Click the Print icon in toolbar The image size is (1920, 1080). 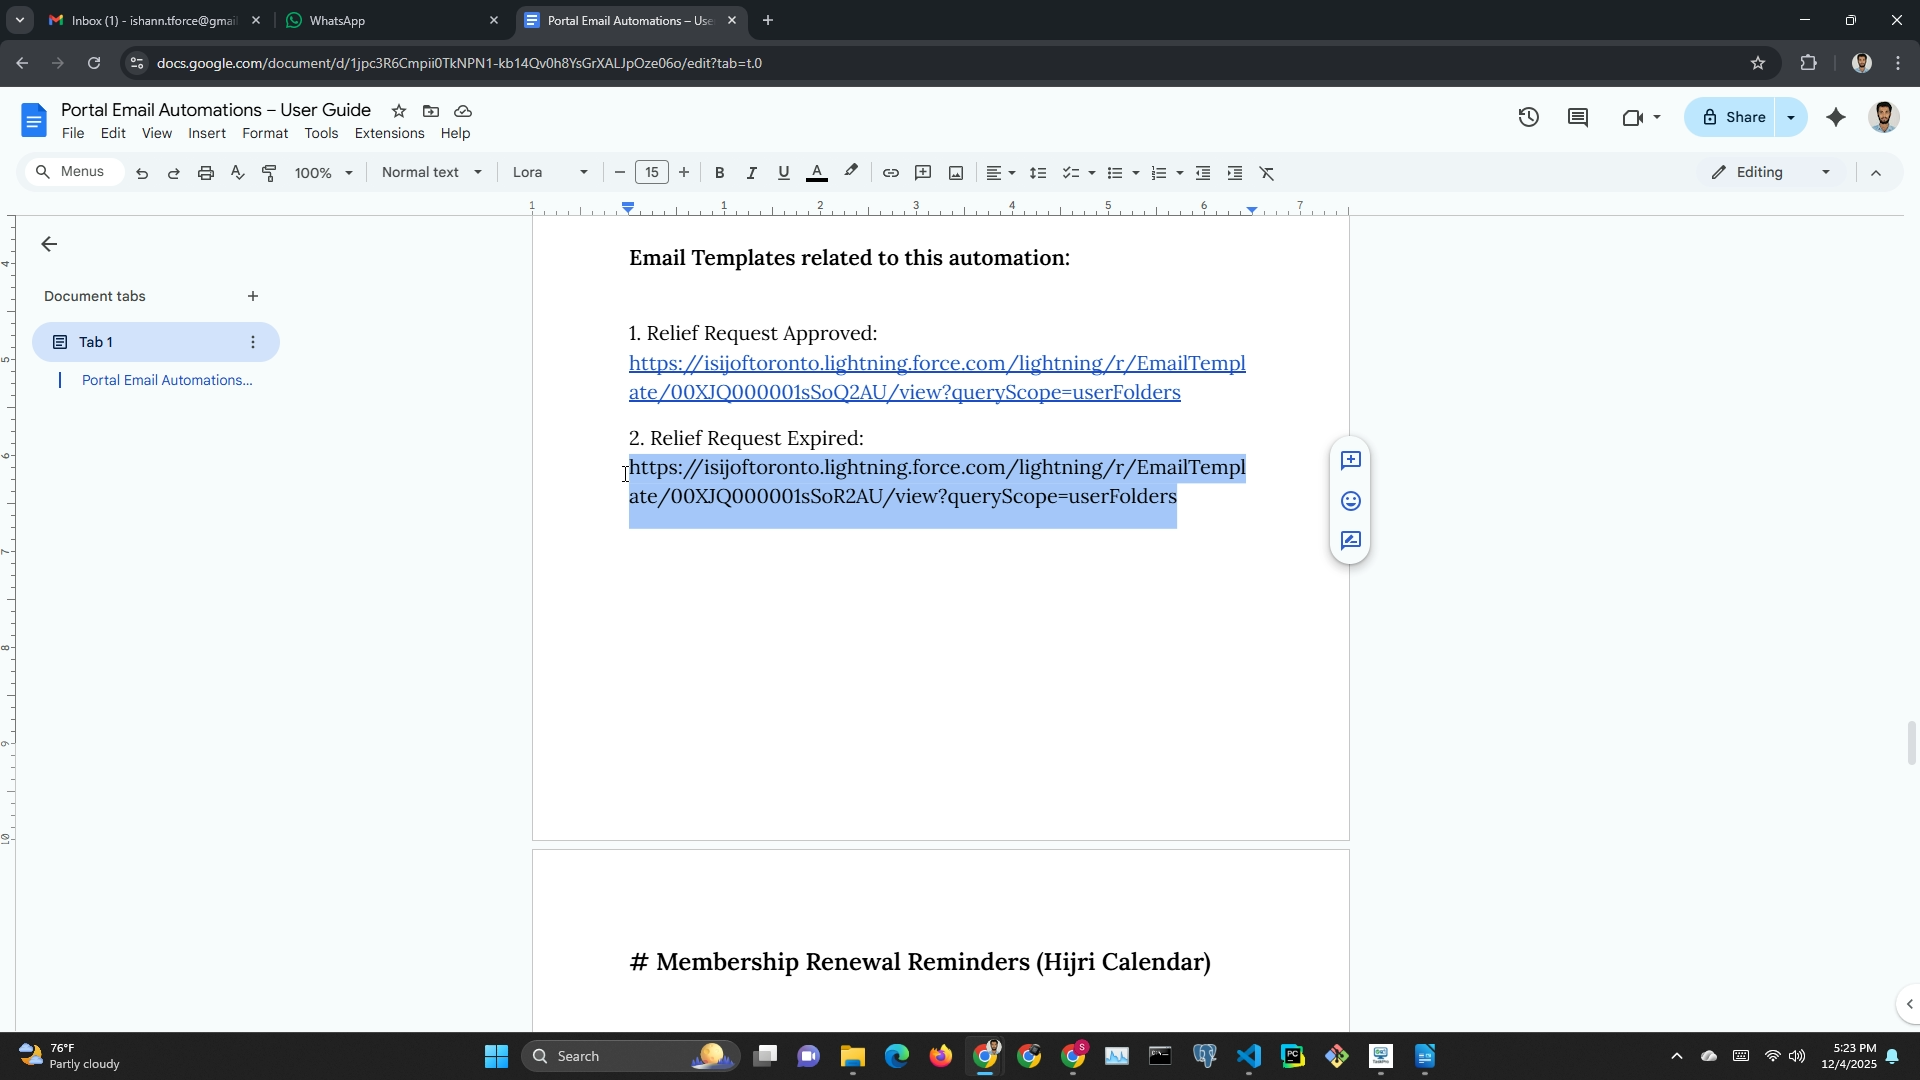pos(206,173)
